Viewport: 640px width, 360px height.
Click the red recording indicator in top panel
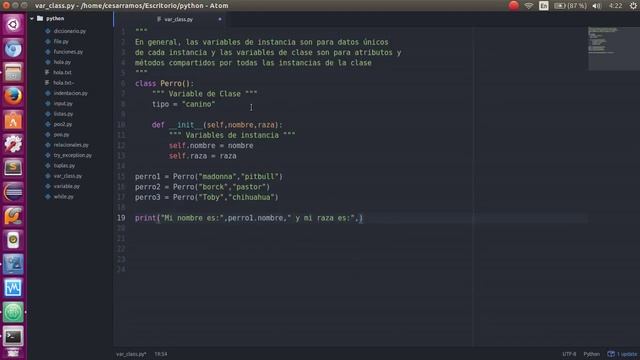click(513, 5)
